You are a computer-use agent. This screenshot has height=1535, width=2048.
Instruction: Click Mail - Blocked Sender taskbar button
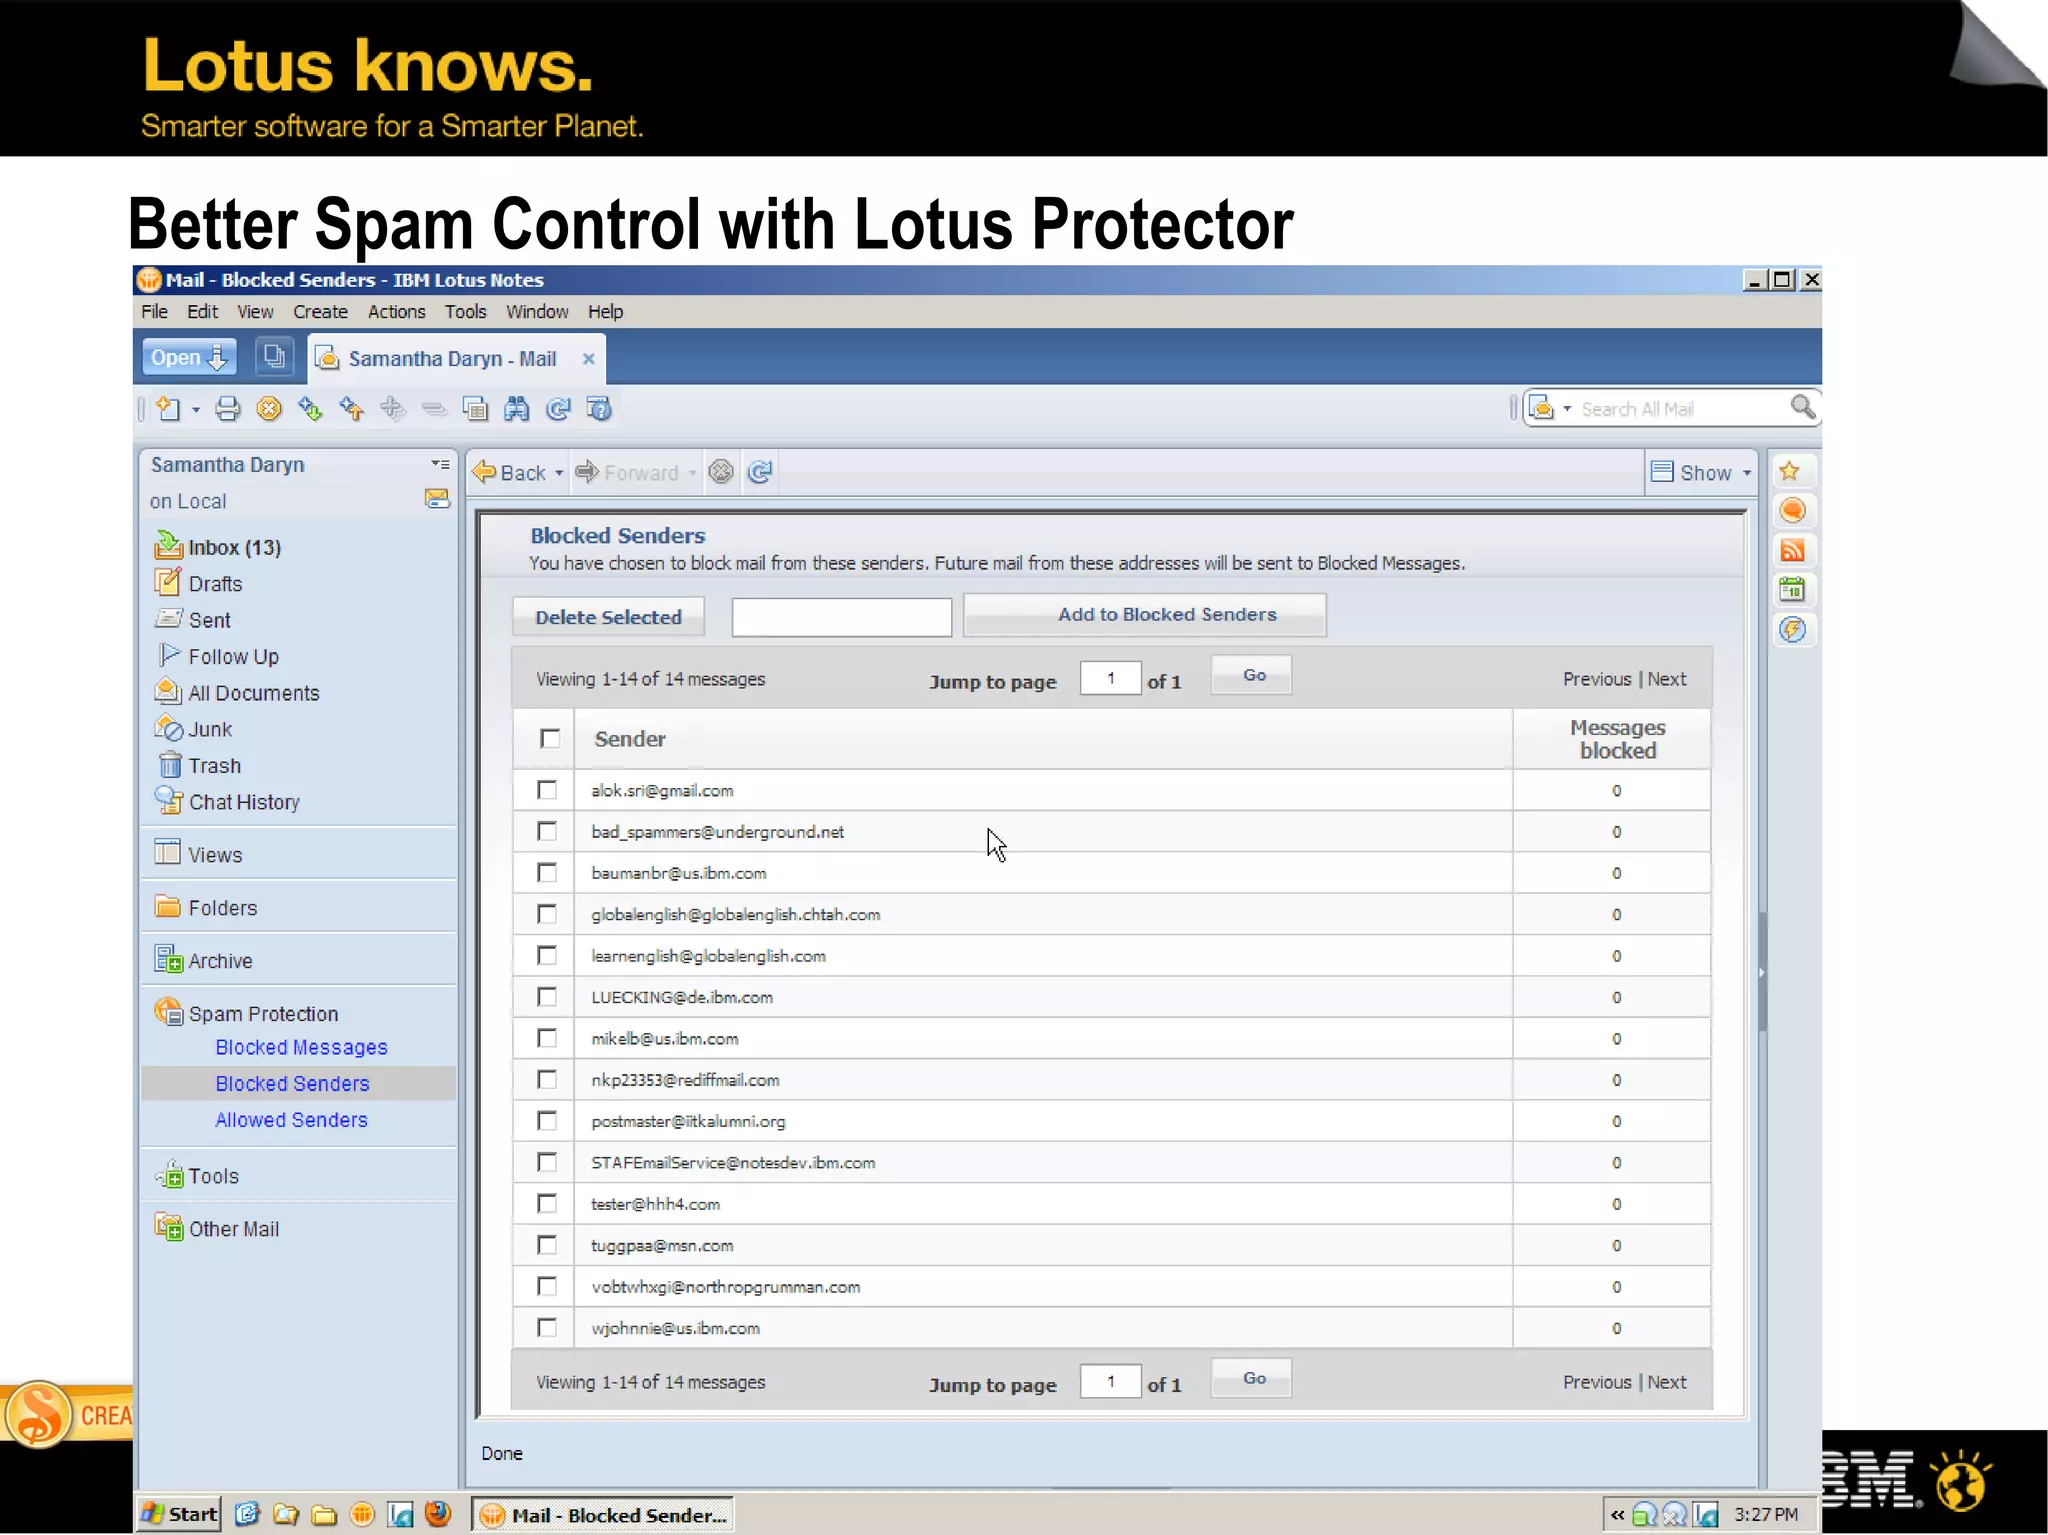[604, 1515]
